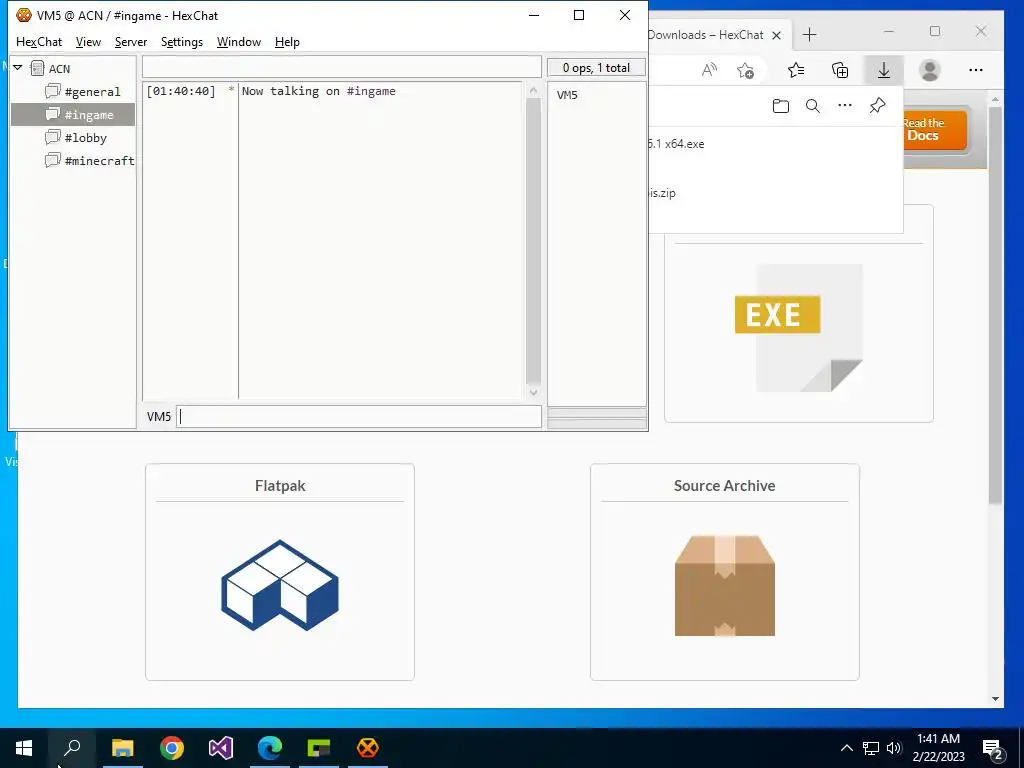
Task: Click the '0 ops, 1 total' label
Action: [596, 68]
